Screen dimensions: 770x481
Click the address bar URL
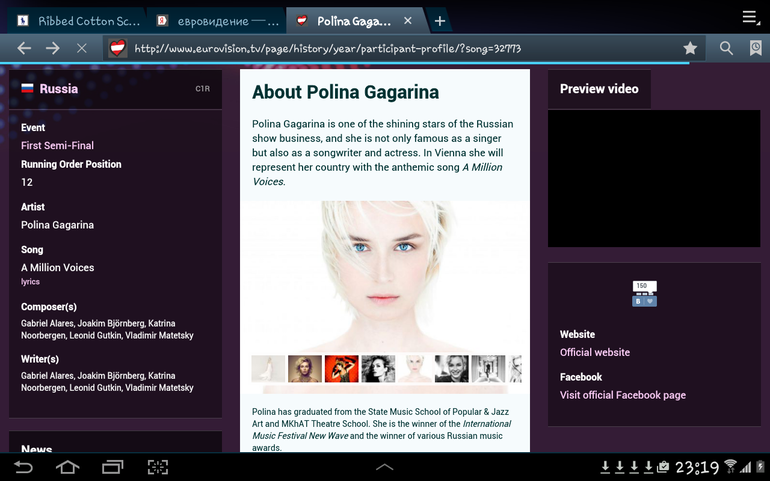tap(328, 48)
